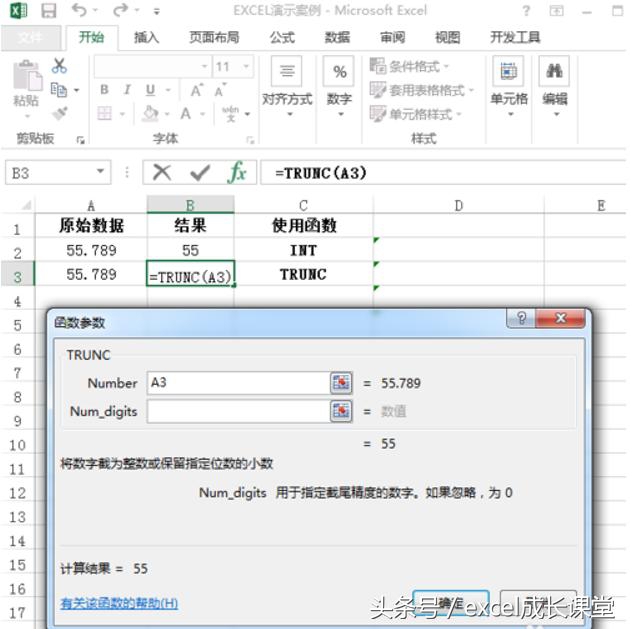The width and height of the screenshot is (630, 629).
Task: Toggle Bold formatting button
Action: click(x=104, y=90)
